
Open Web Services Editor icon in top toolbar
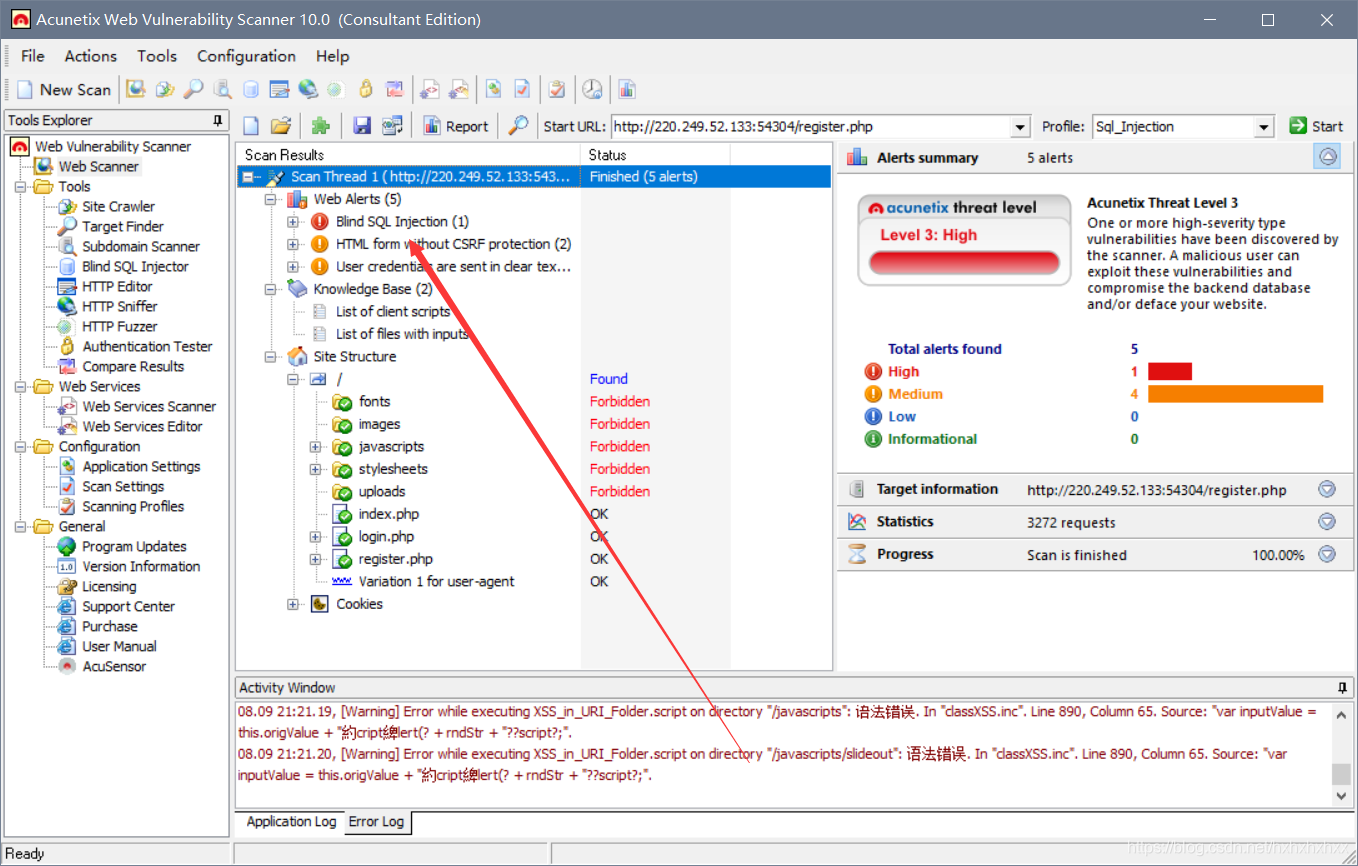[459, 90]
